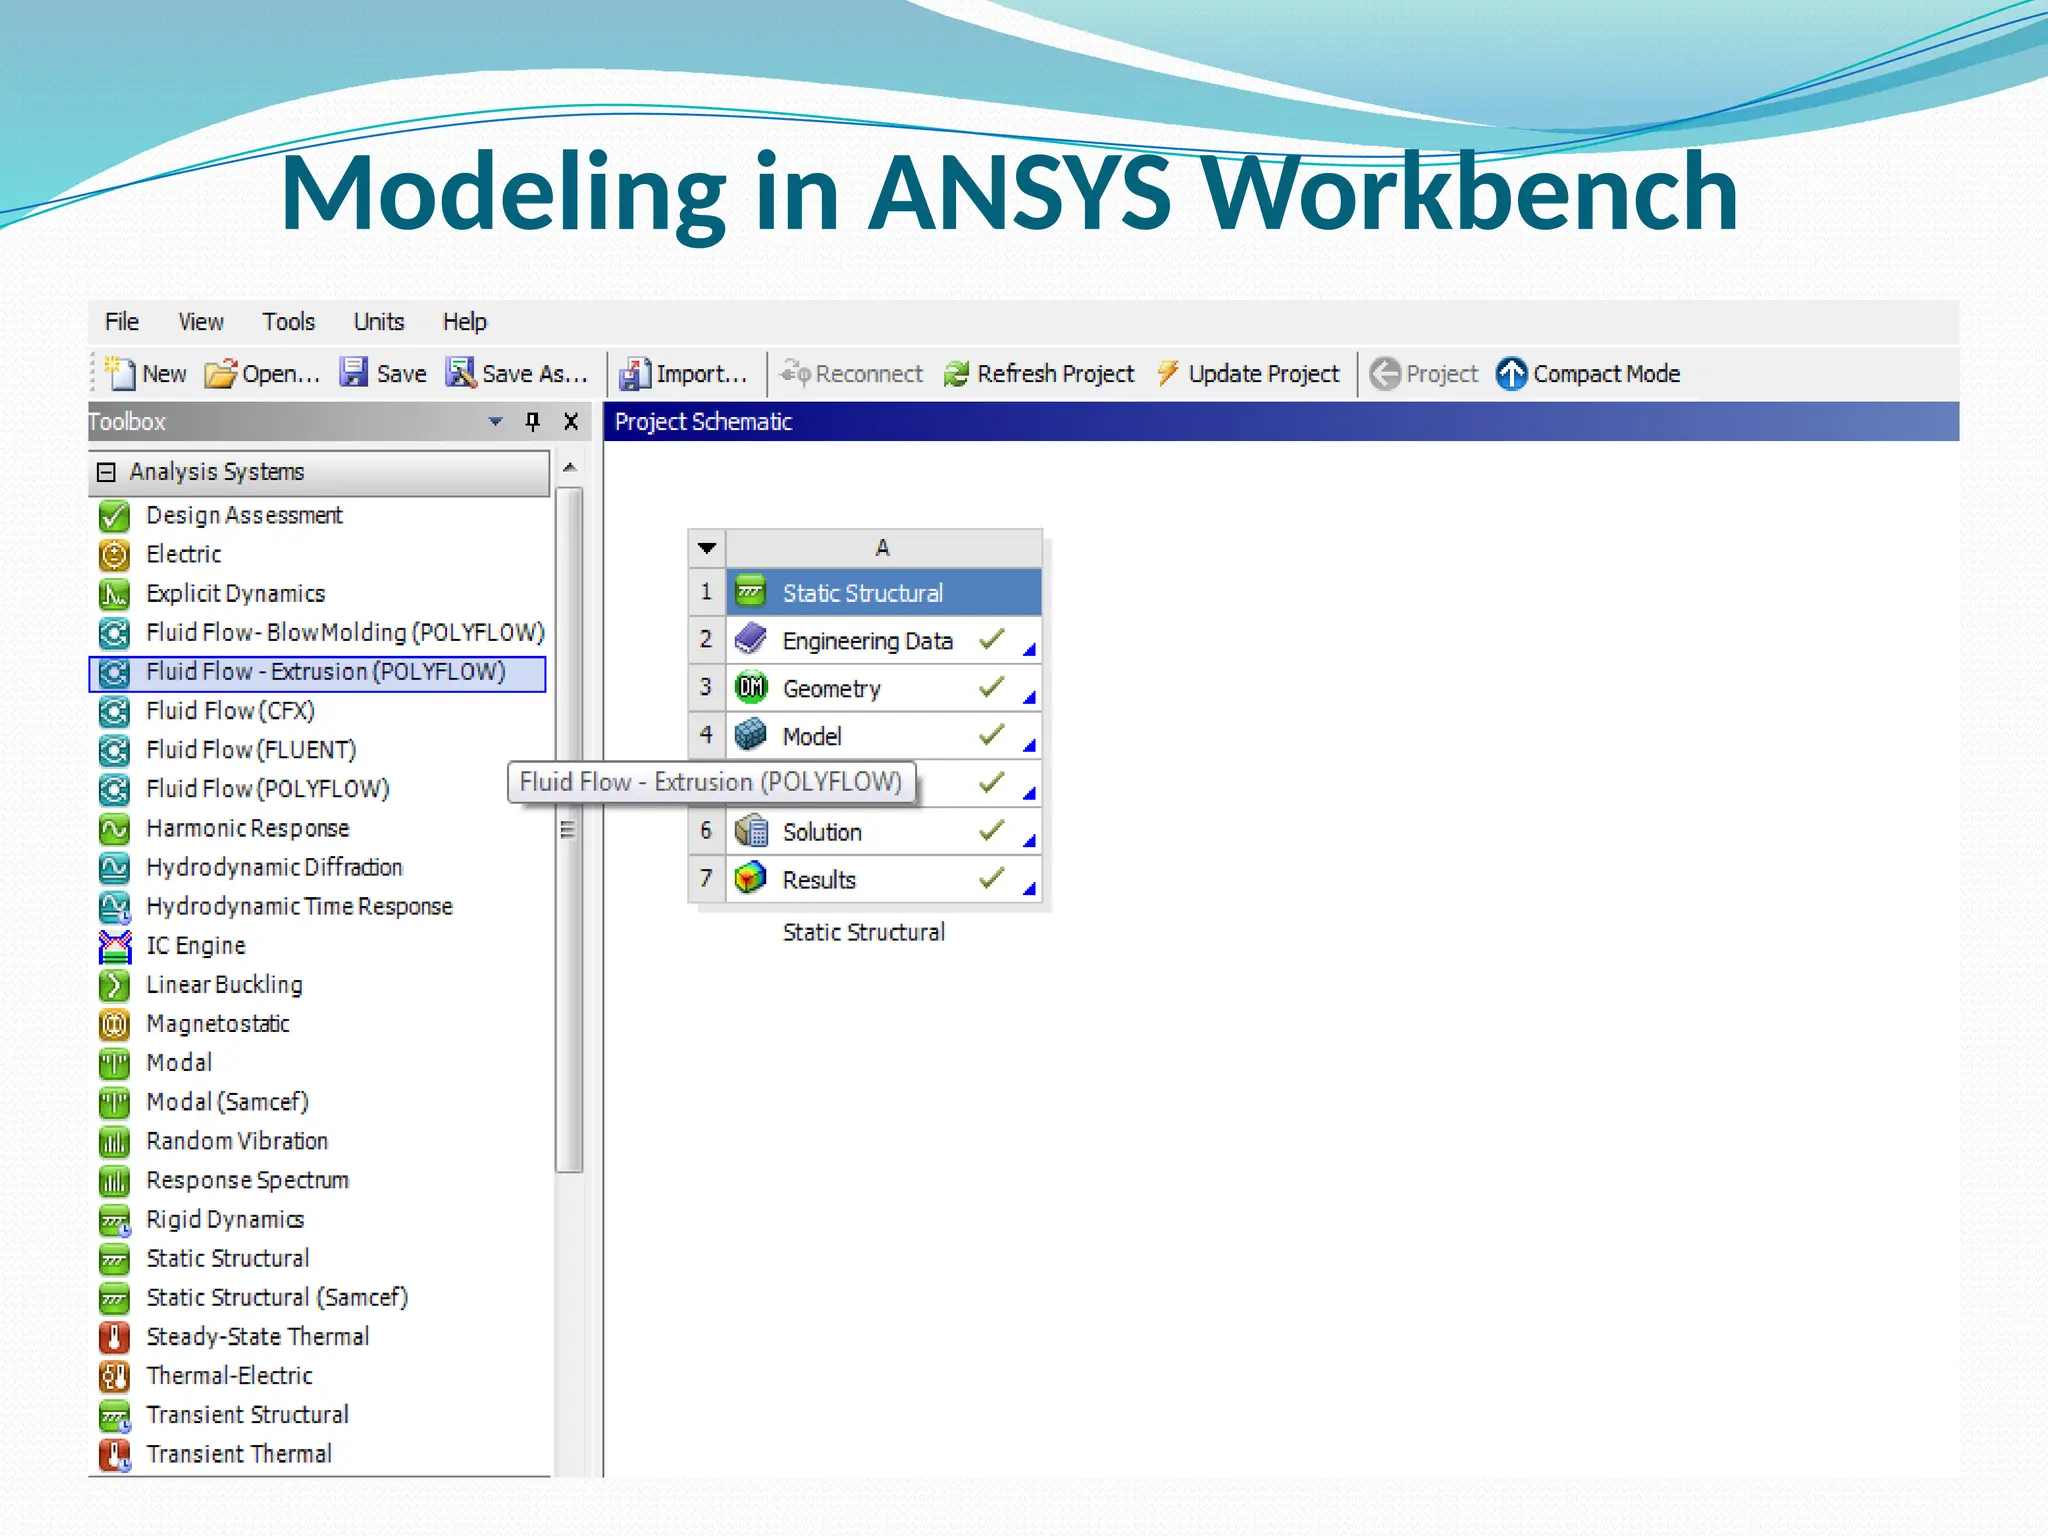The image size is (2048, 1536).
Task: Click the Toolbox vertical scrollbar thumb
Action: click(569, 829)
